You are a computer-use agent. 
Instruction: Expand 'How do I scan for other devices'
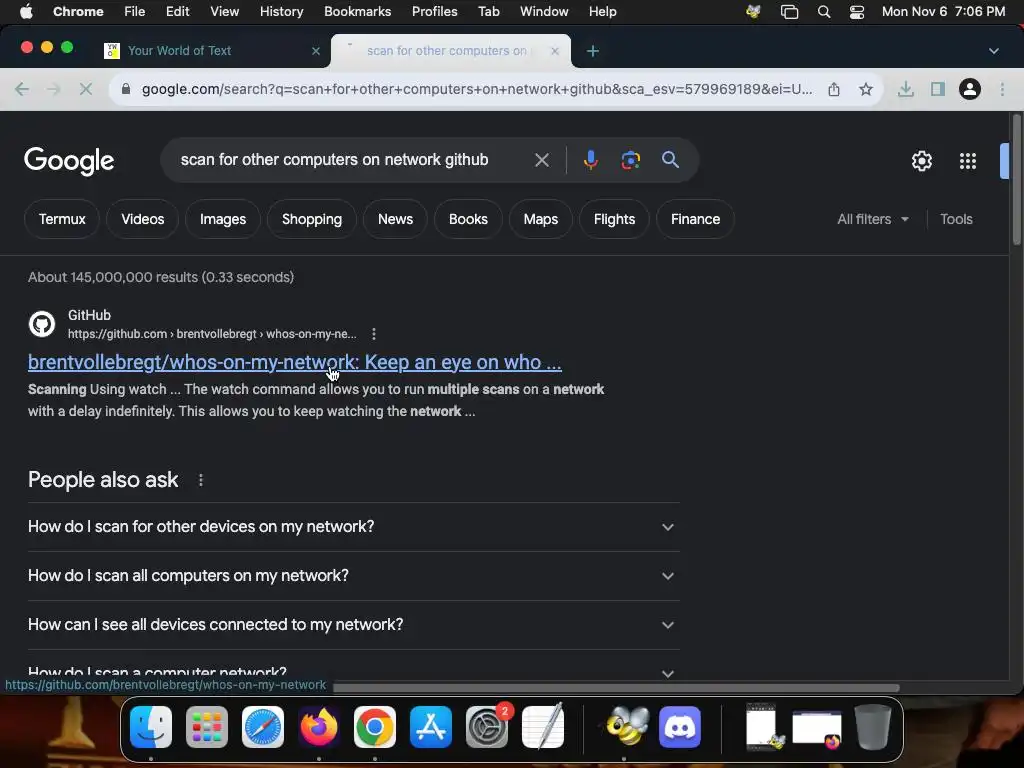point(353,526)
